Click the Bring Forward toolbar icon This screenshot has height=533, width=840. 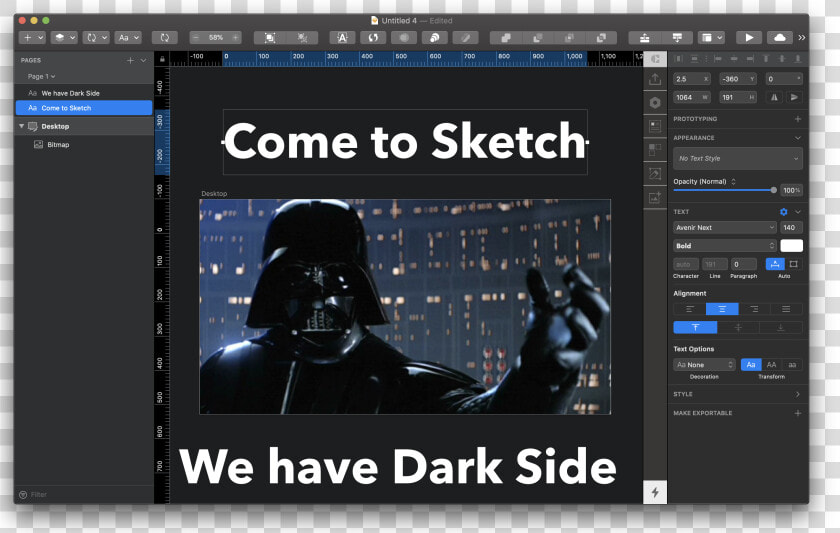point(644,37)
